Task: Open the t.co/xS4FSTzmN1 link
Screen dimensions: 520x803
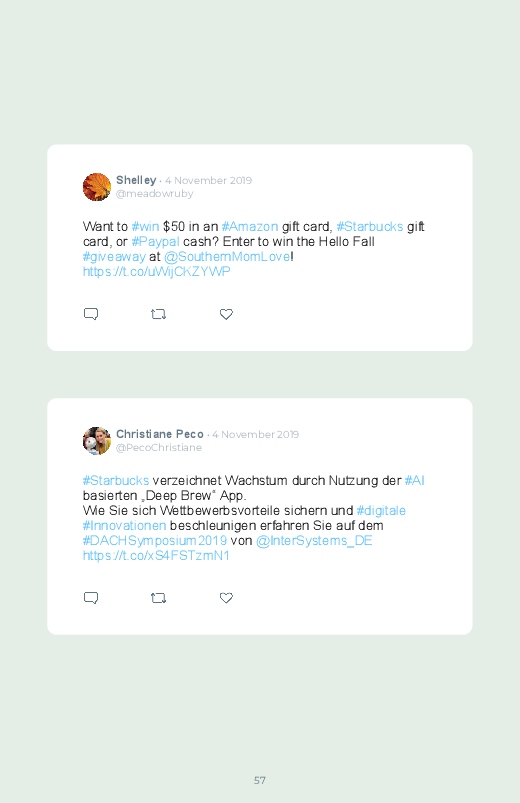Action: point(156,556)
